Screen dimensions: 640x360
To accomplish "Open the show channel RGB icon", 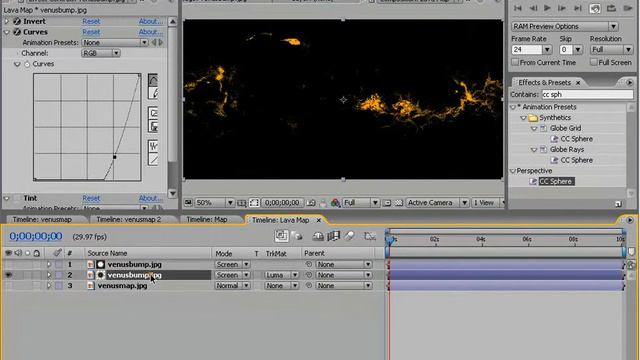I will point(335,202).
